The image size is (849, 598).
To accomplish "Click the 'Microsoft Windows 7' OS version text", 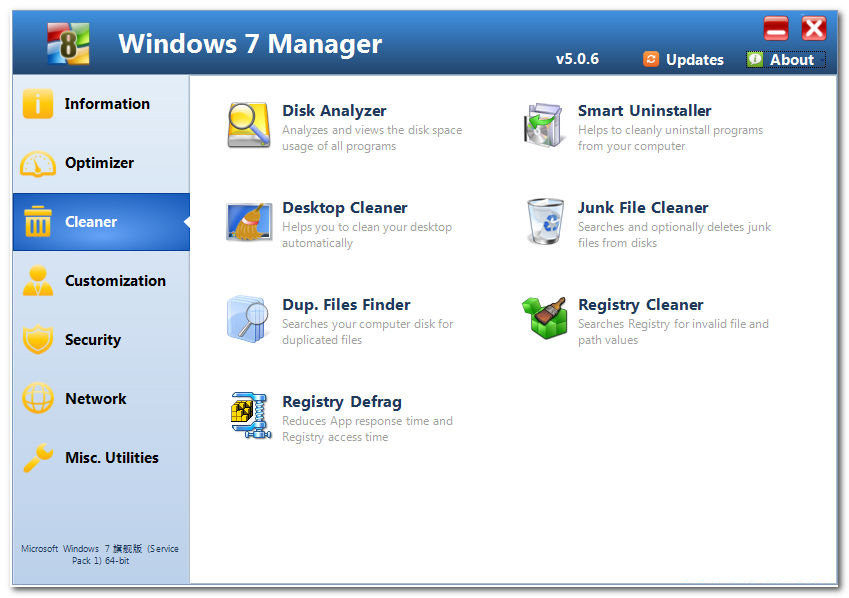I will click(100, 554).
